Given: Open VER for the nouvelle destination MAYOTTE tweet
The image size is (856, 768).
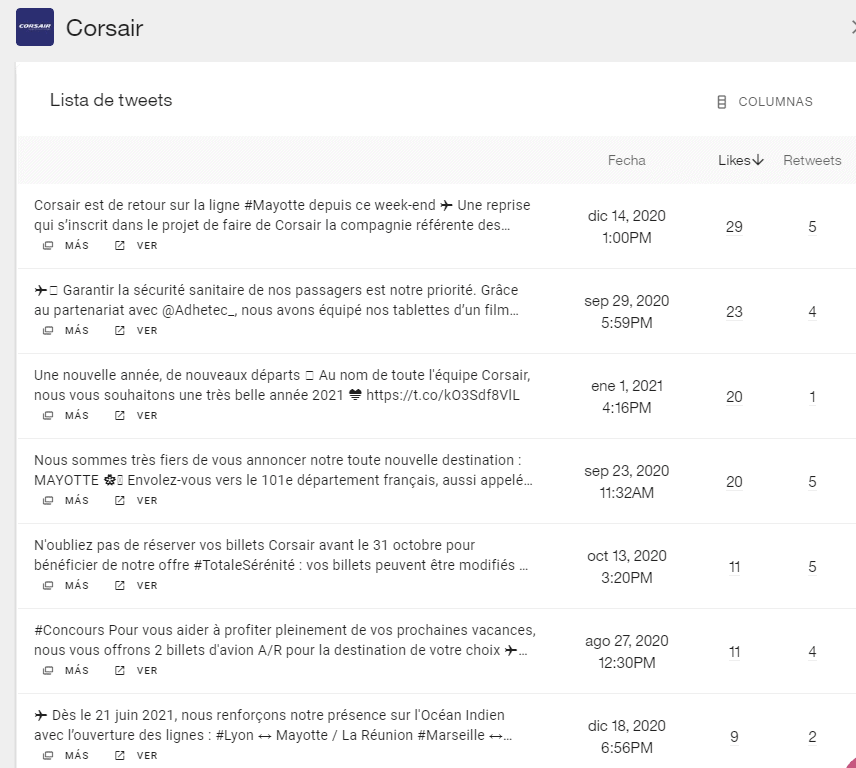Looking at the screenshot, I should [x=136, y=501].
